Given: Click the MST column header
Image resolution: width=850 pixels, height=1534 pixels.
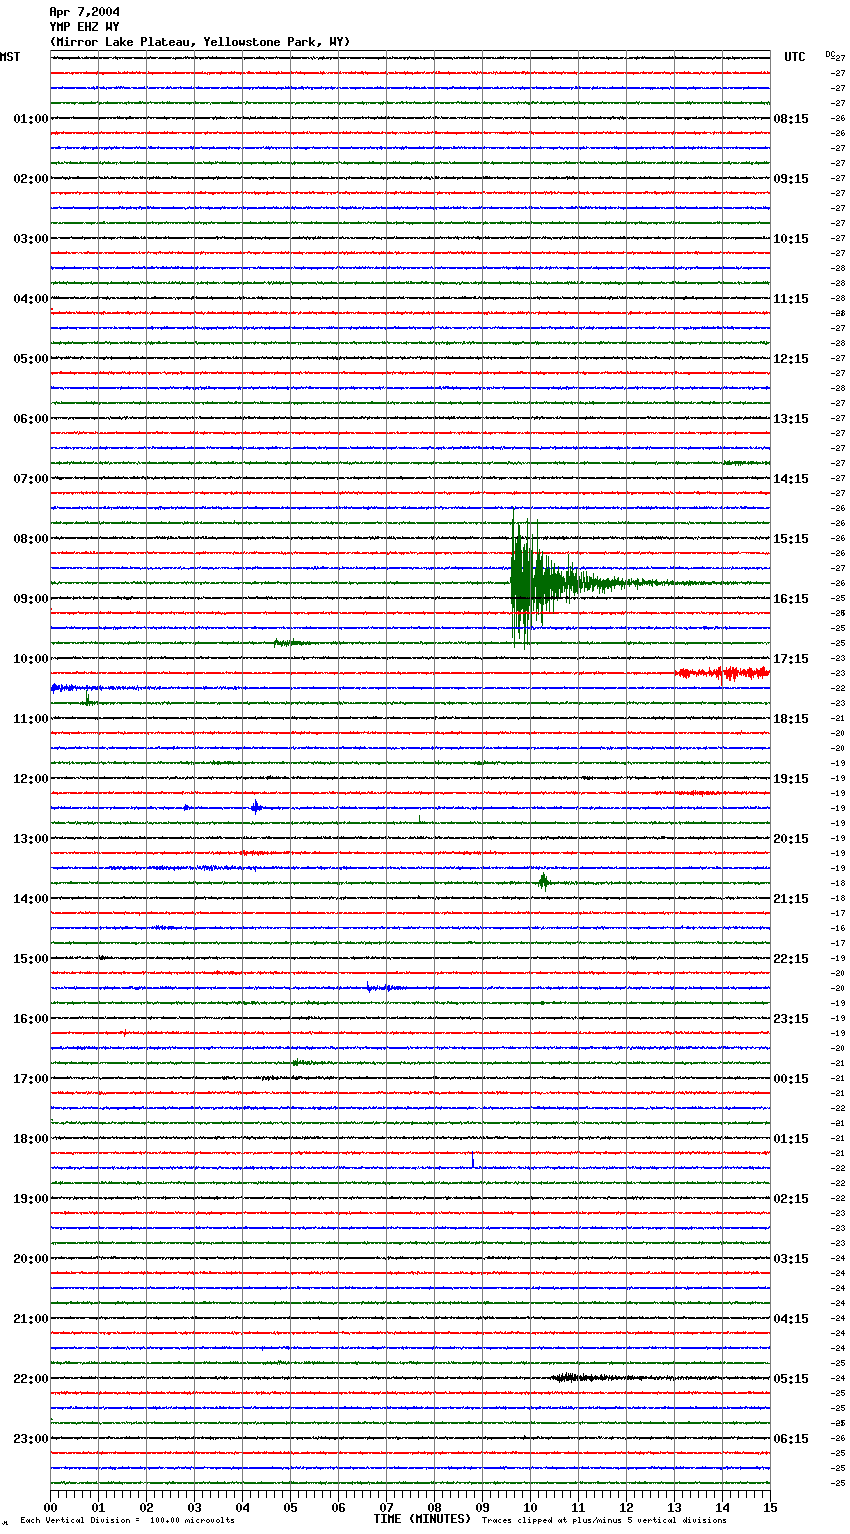Looking at the screenshot, I should tap(10, 57).
